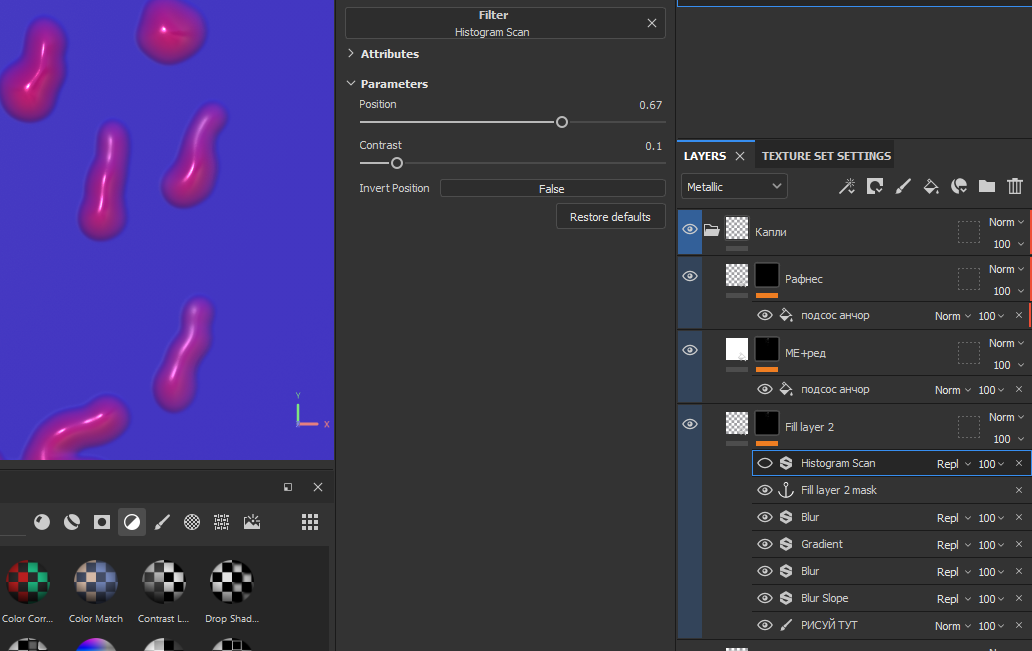Select the Color Match filter thumbnail
This screenshot has height=651, width=1032.
click(x=96, y=581)
